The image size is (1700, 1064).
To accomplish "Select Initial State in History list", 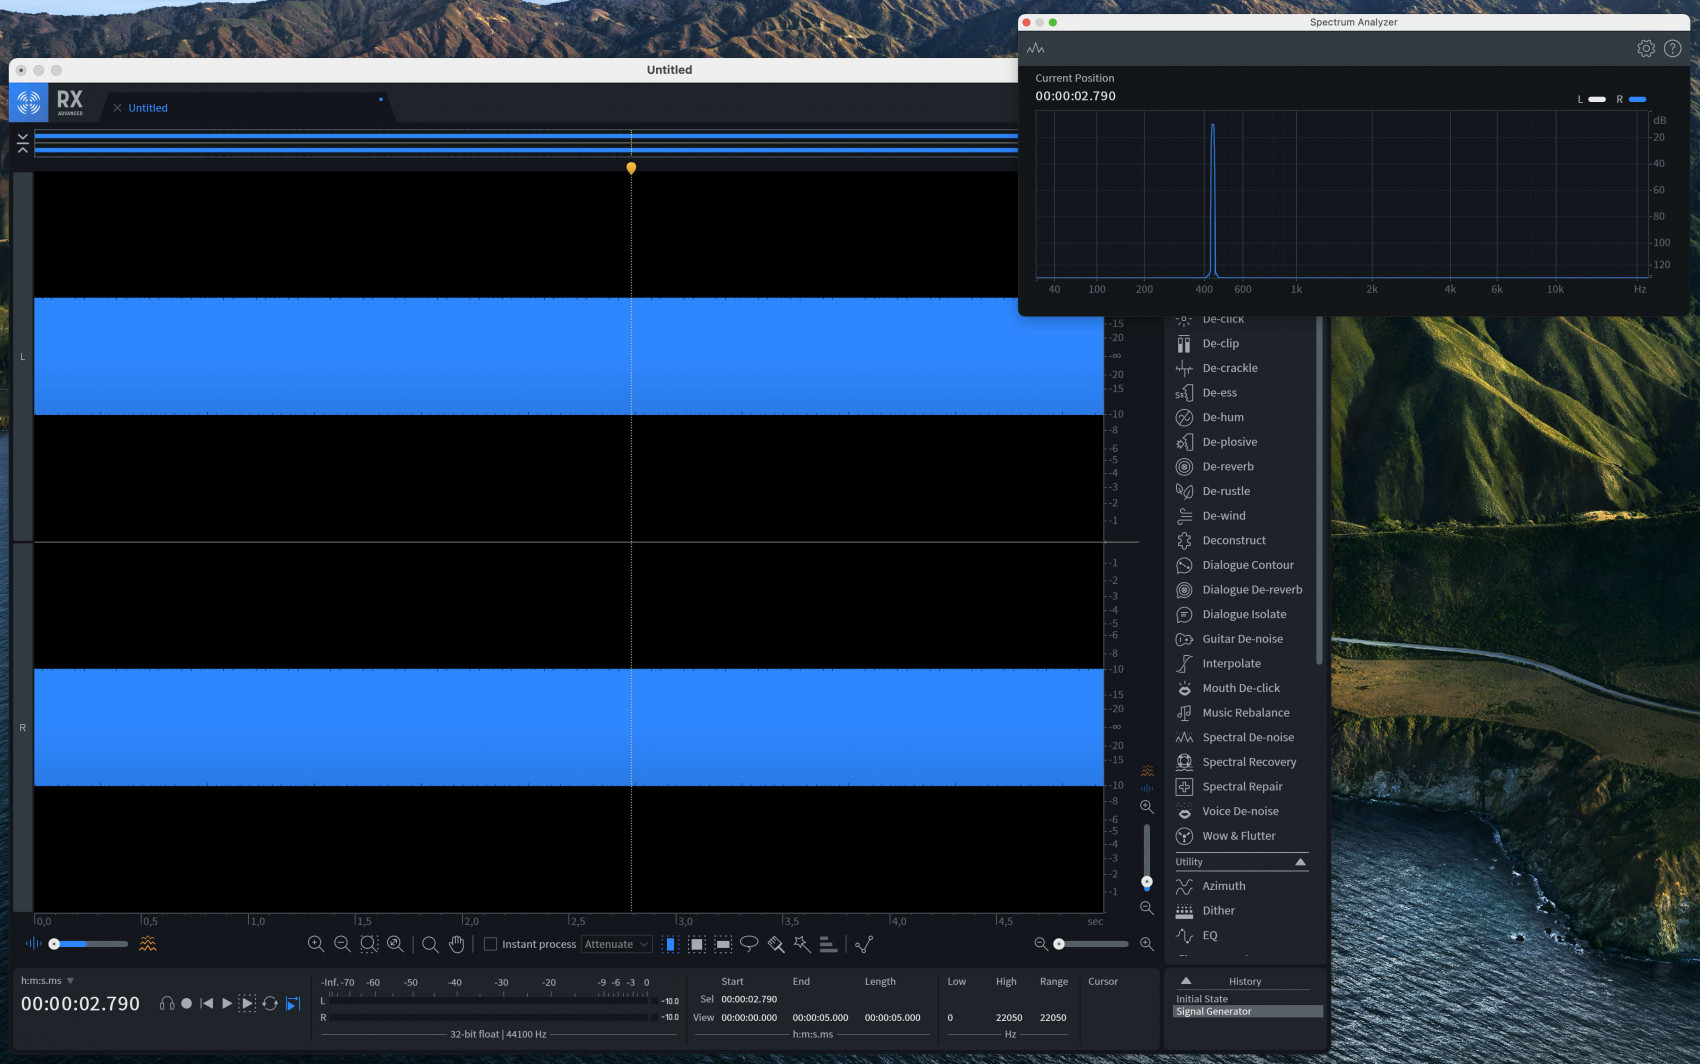I will coord(1202,999).
